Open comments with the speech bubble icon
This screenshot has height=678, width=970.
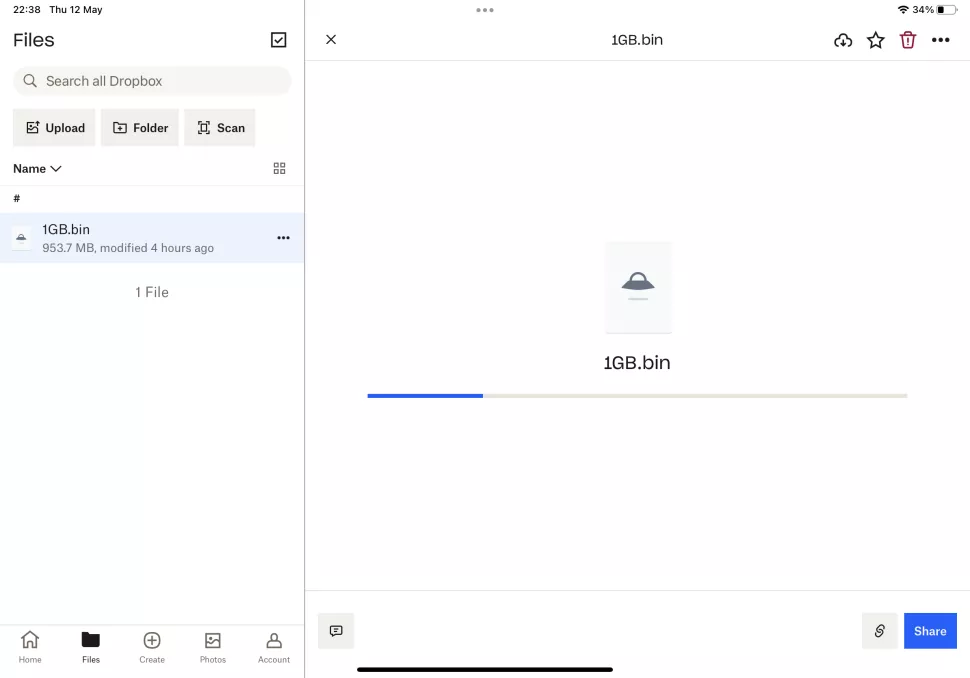click(336, 631)
